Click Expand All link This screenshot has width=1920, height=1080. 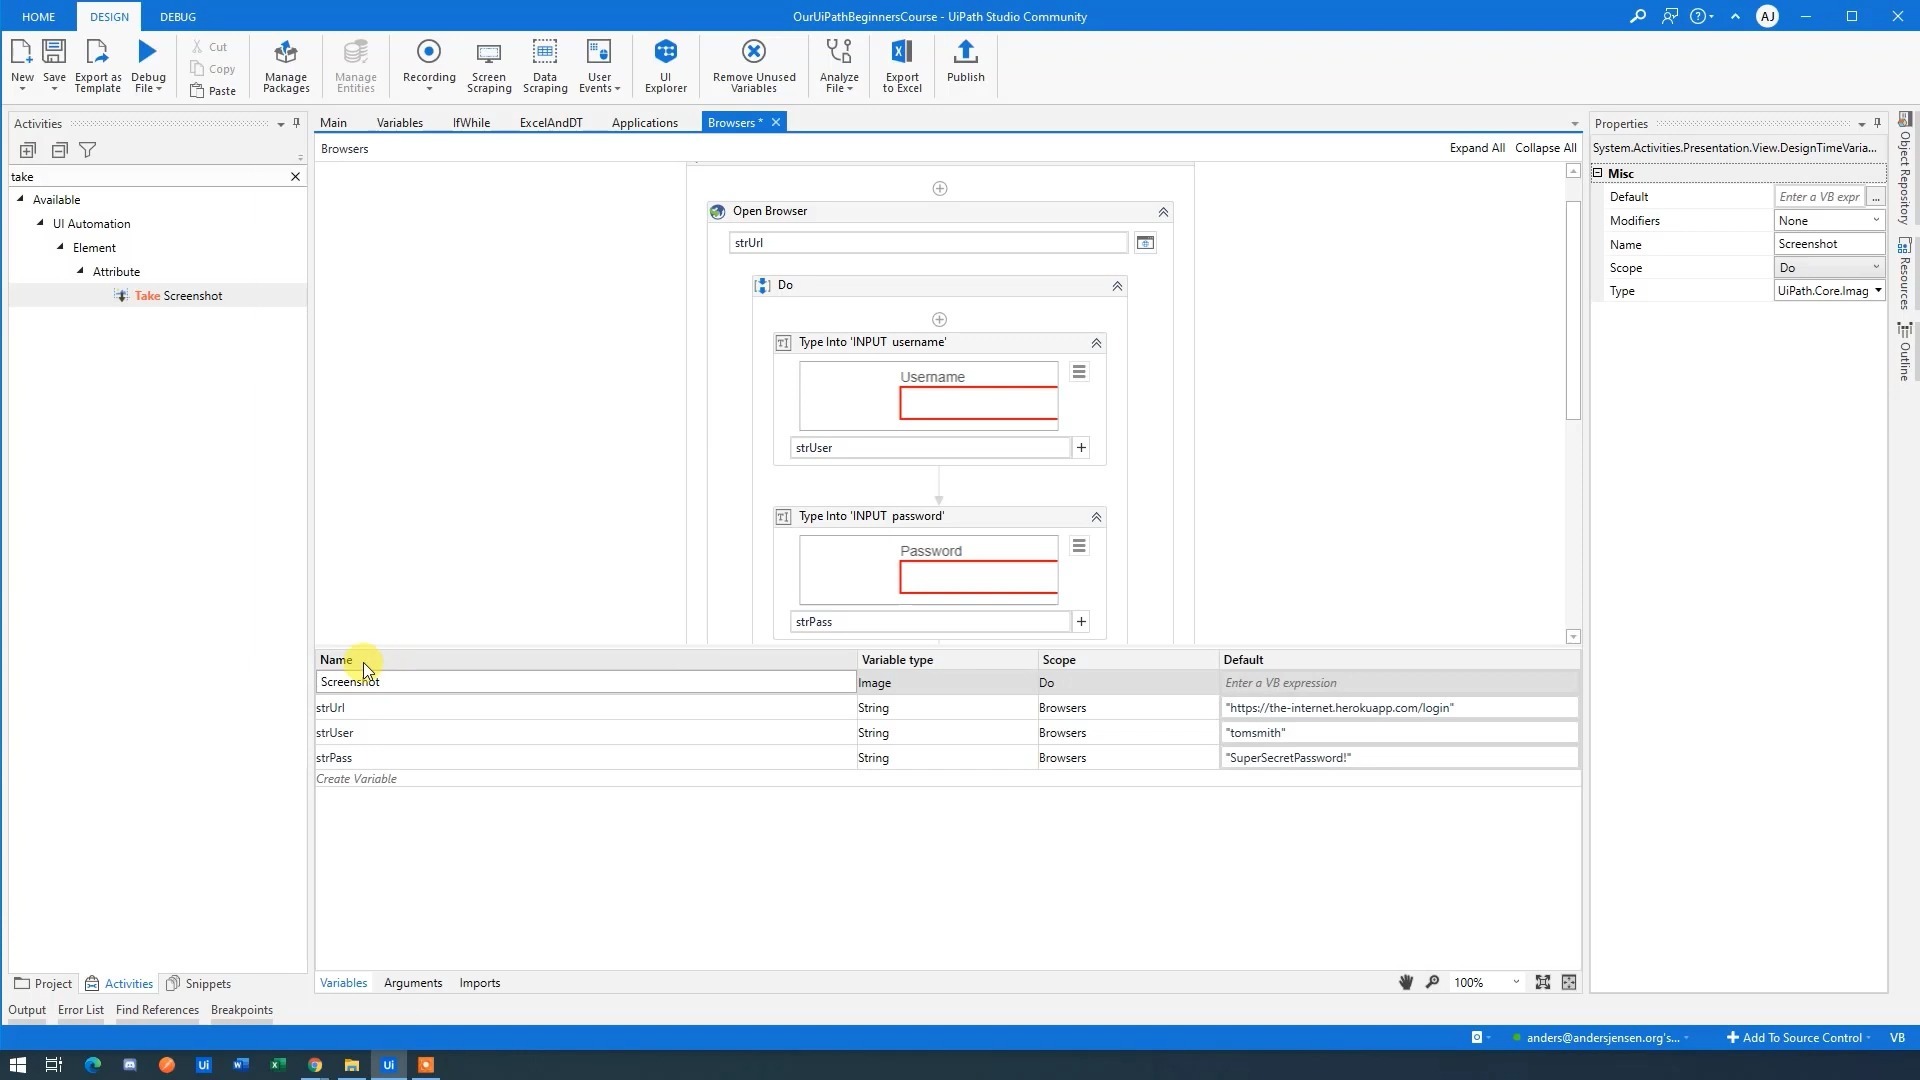point(1477,148)
